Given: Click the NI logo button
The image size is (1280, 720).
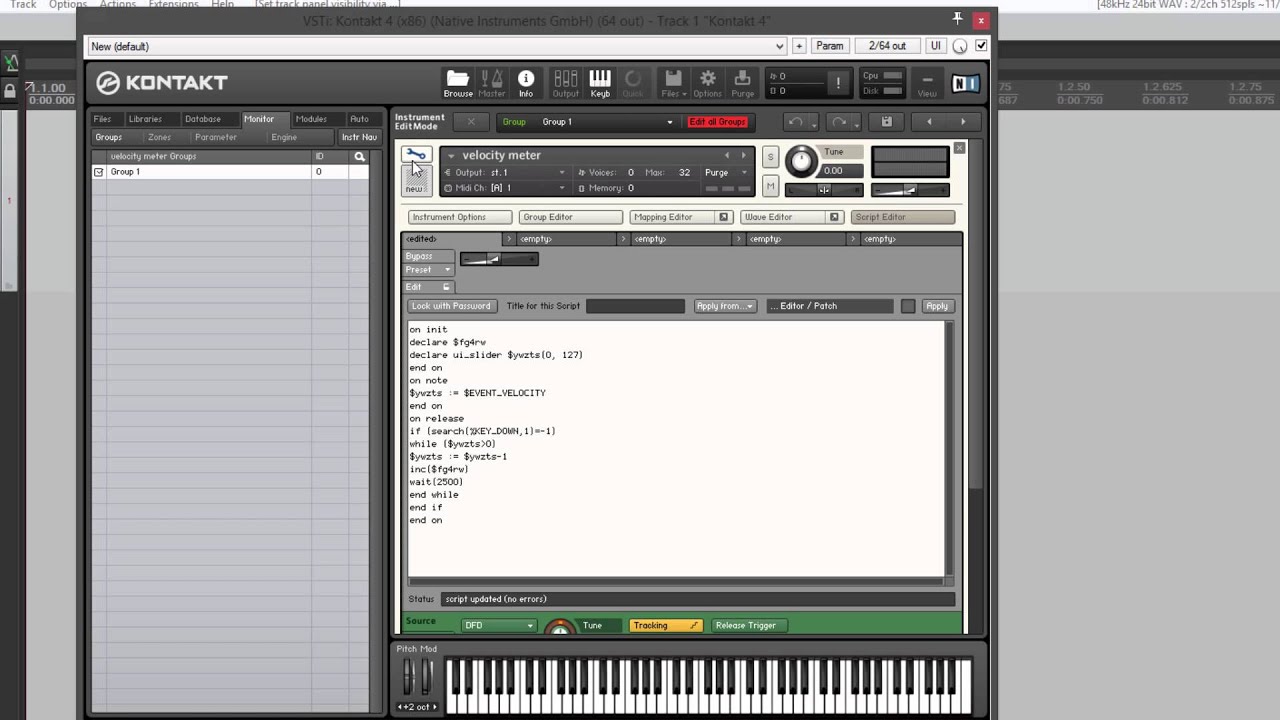Looking at the screenshot, I should click(x=965, y=84).
